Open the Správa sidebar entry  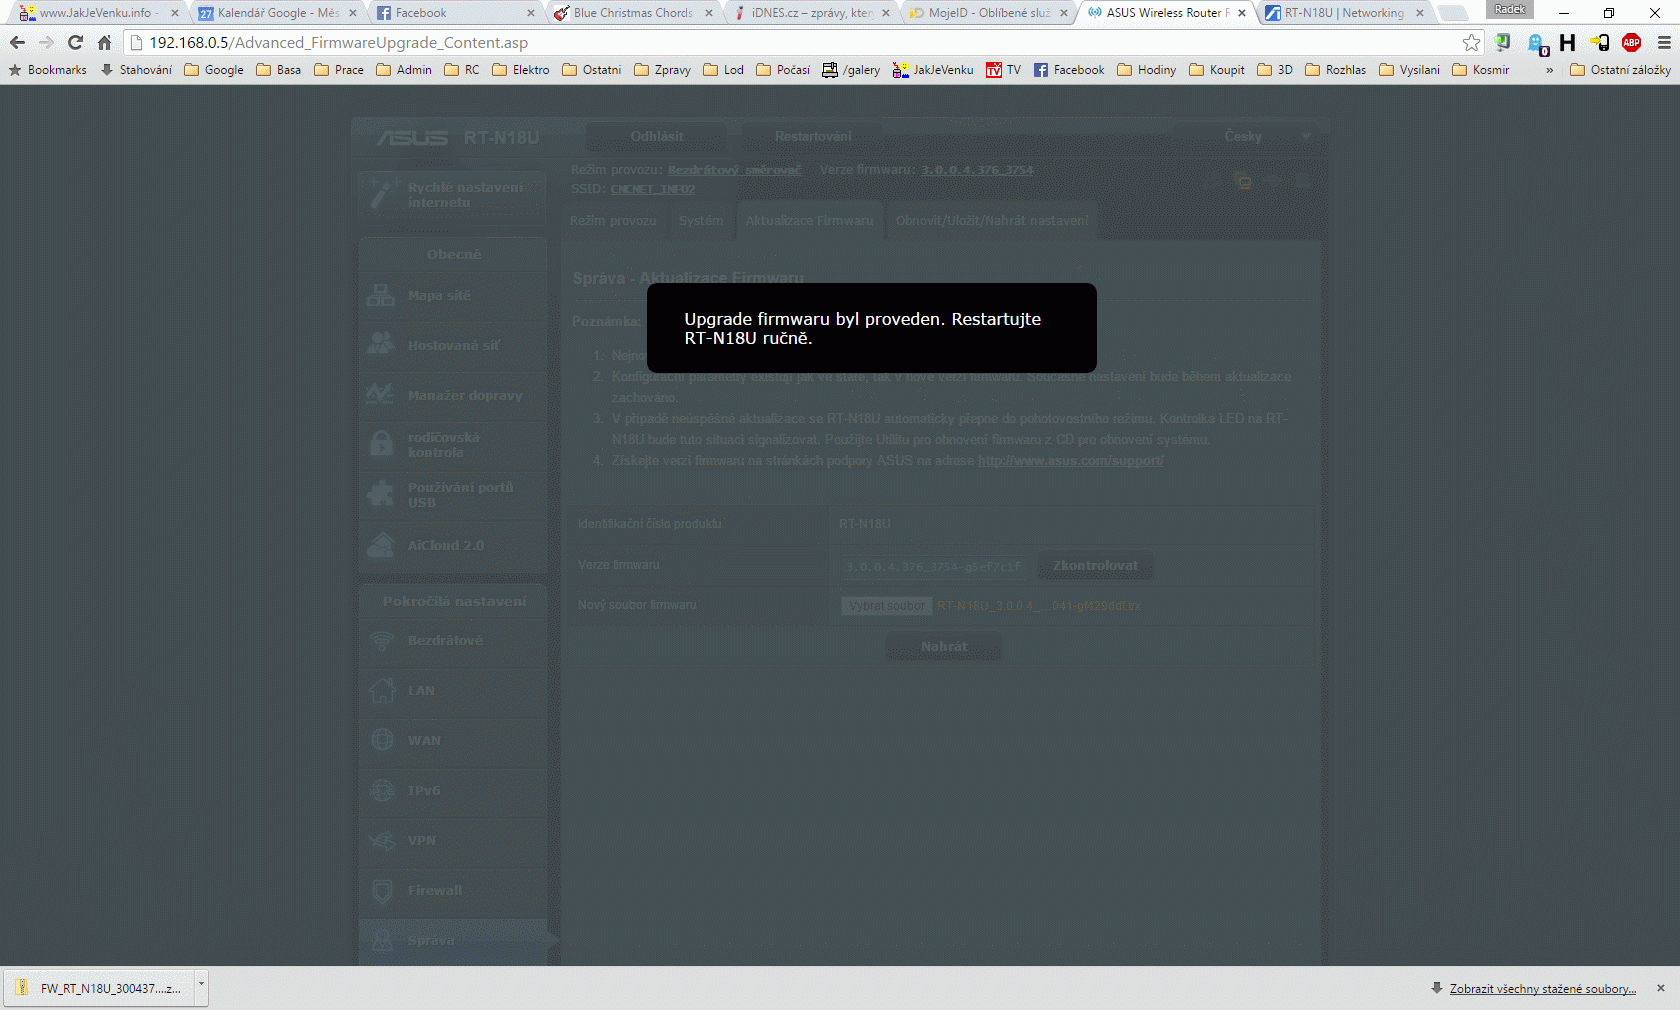click(x=453, y=940)
